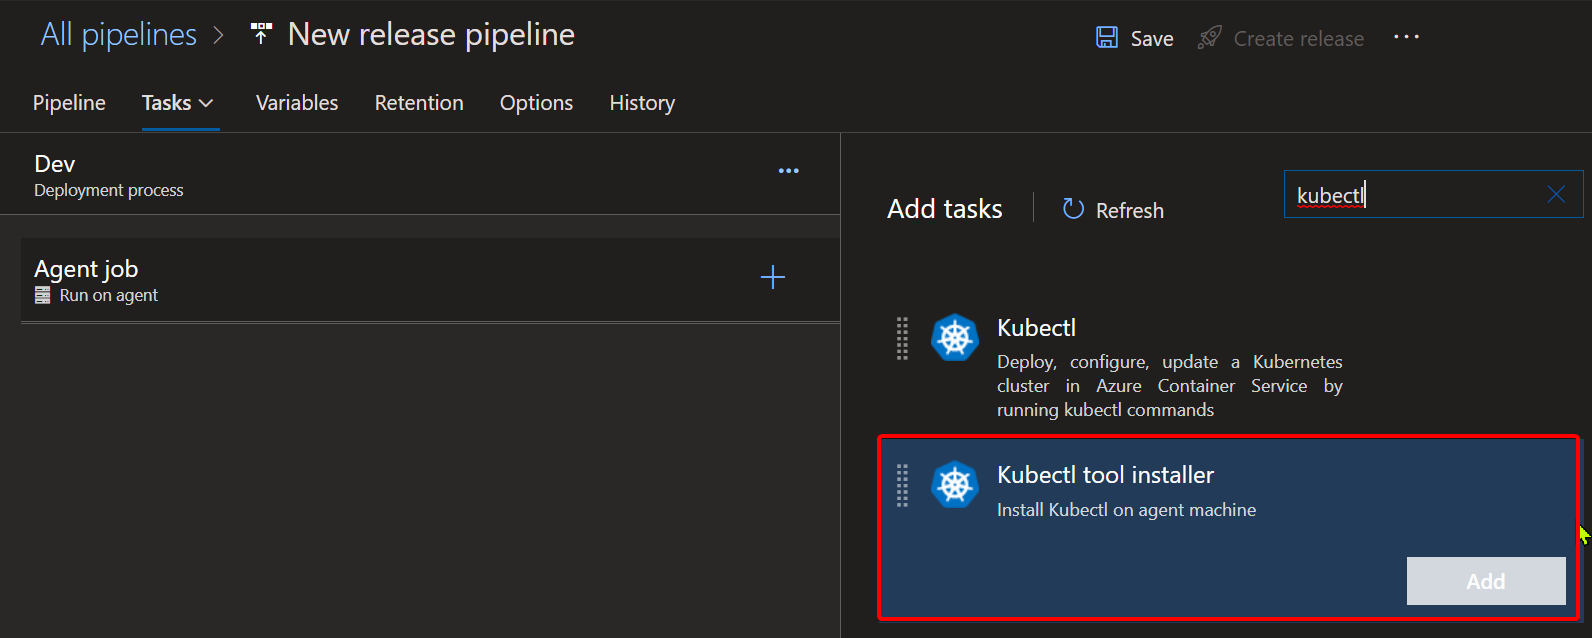Click the Create release button label
This screenshot has height=638, width=1592.
(x=1299, y=39)
